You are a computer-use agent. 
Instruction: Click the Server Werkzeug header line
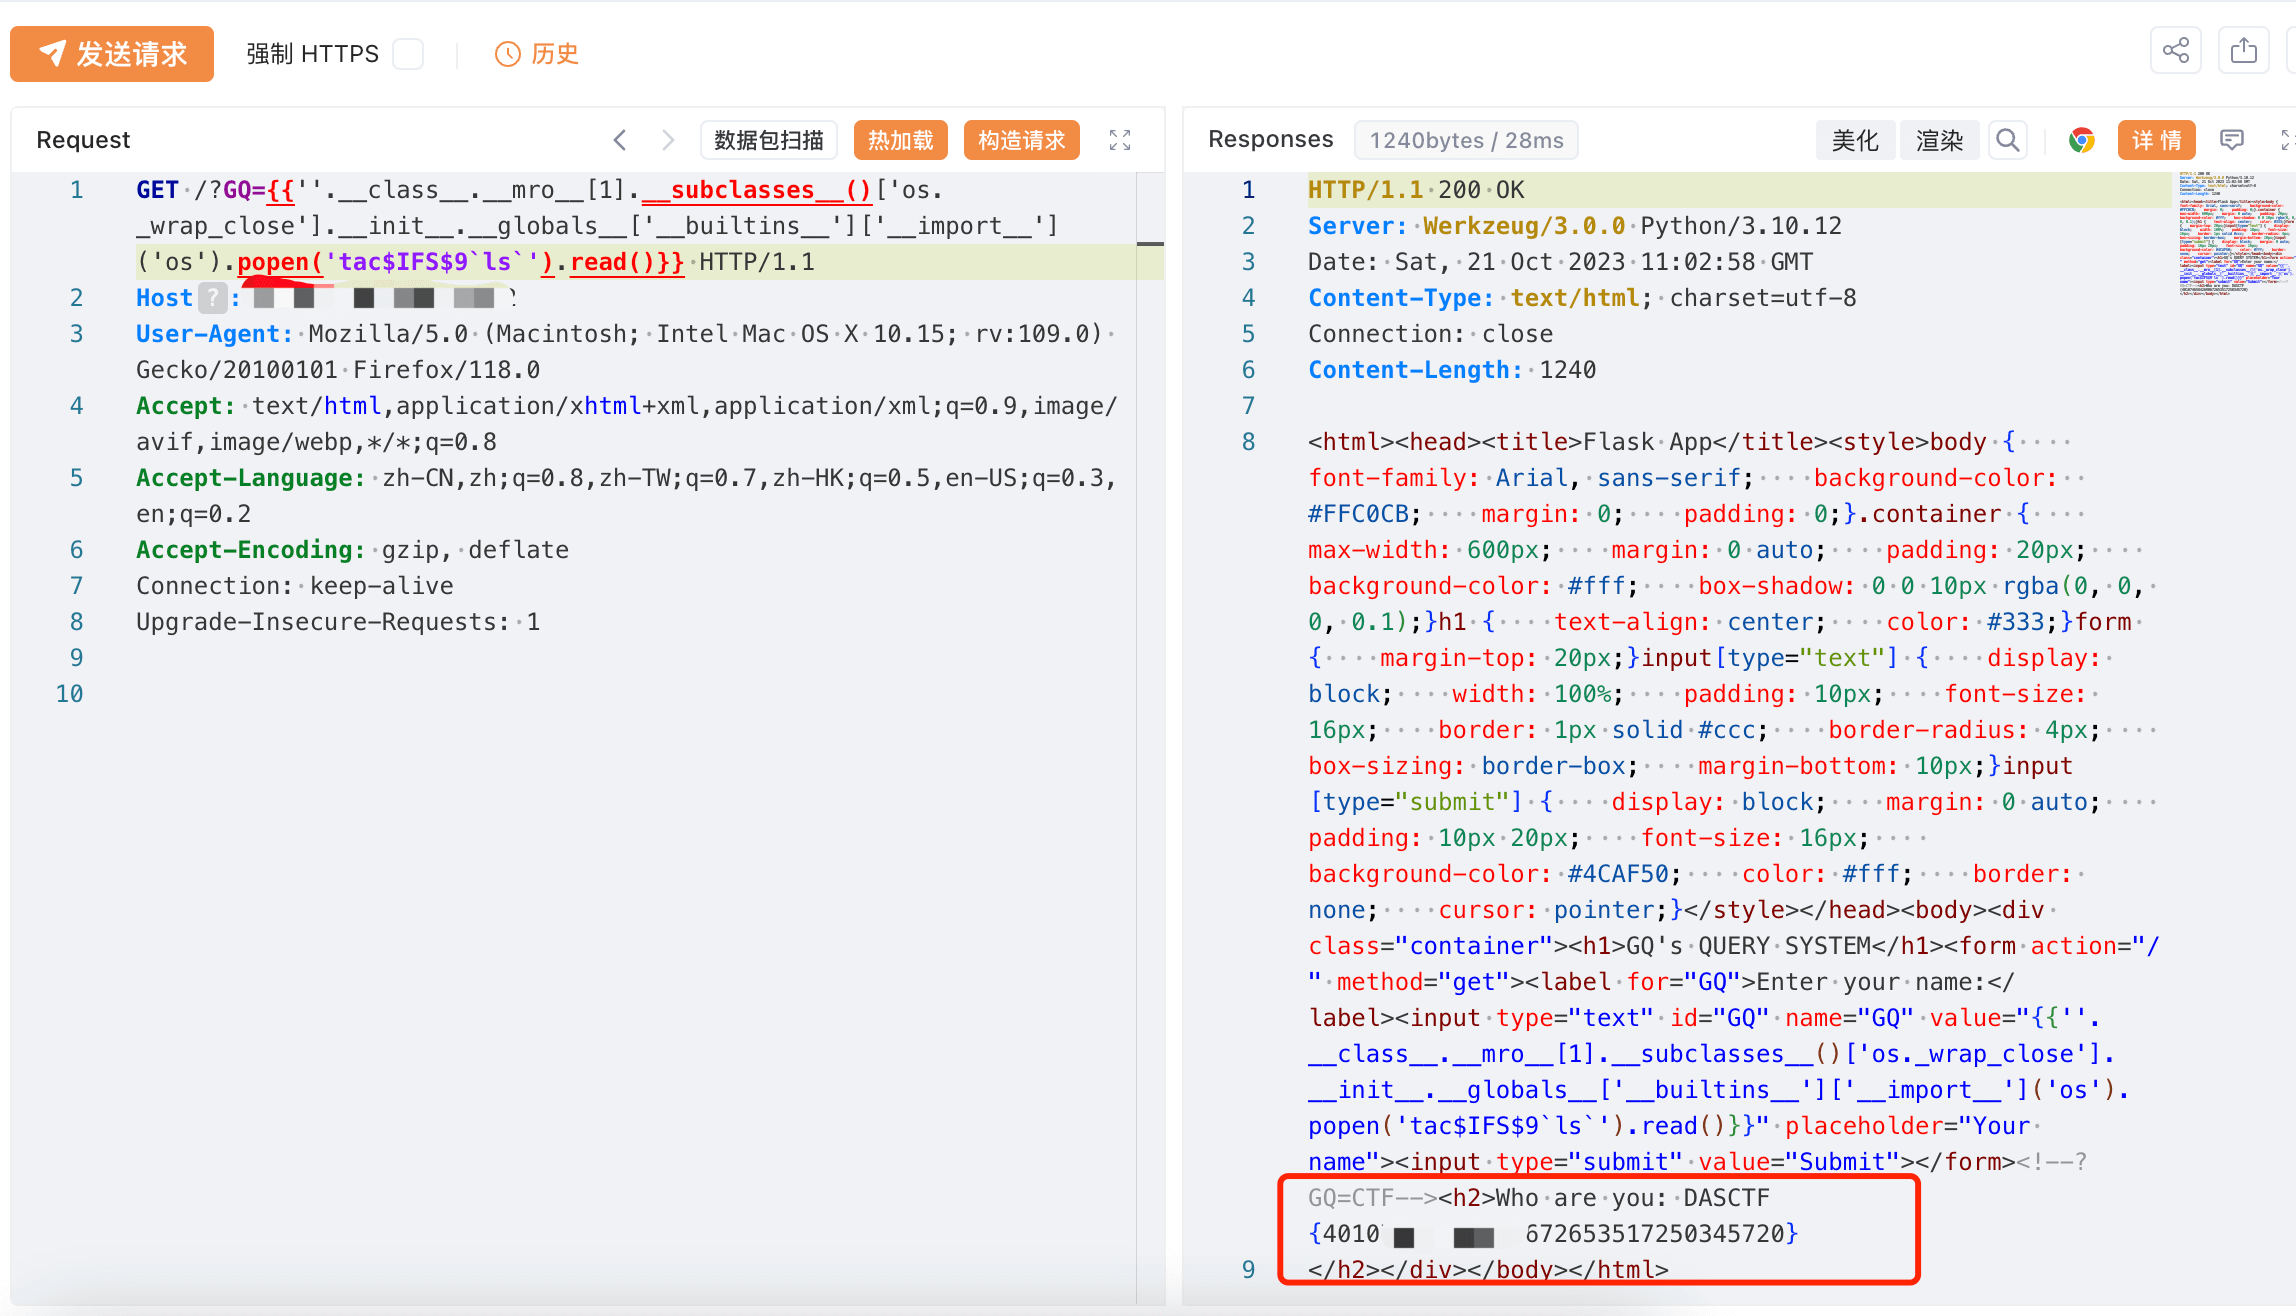pos(1575,226)
